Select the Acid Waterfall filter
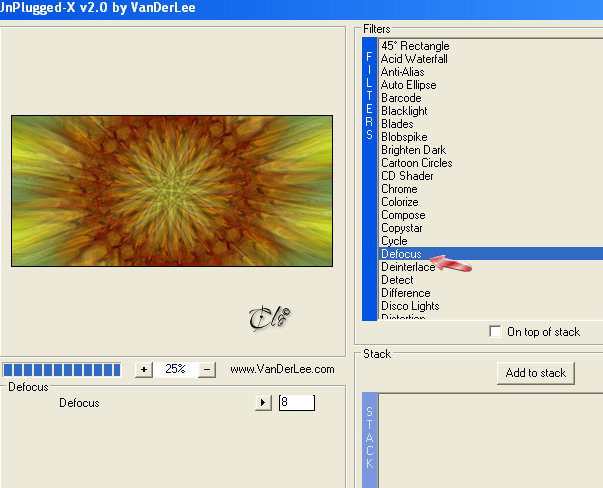603x488 pixels. 414,59
